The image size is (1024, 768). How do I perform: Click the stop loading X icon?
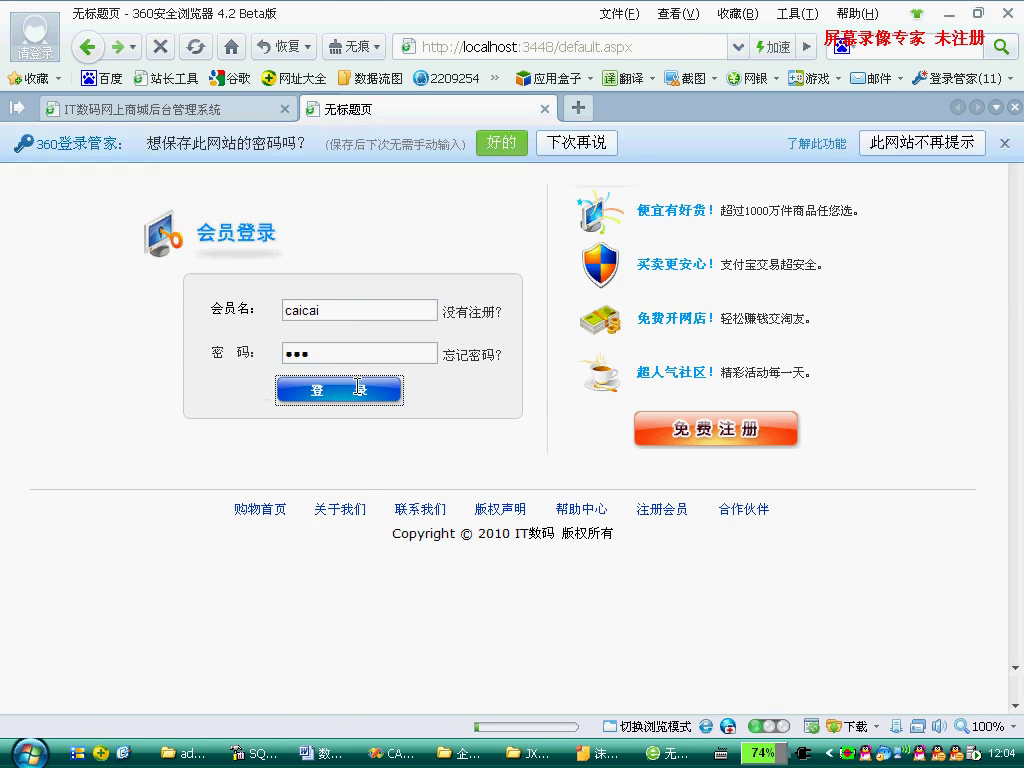pos(160,47)
